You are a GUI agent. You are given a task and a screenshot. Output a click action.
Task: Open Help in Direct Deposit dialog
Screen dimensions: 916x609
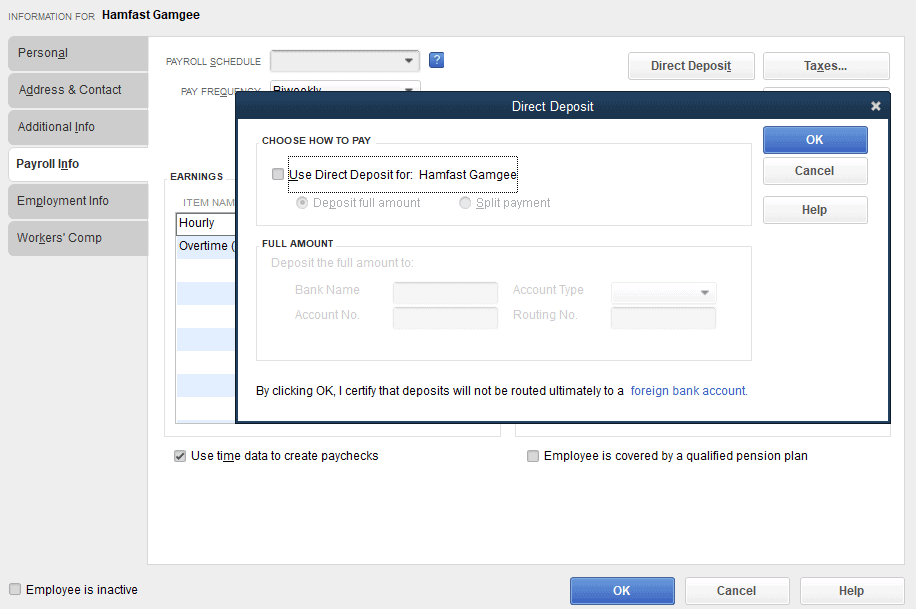point(815,210)
